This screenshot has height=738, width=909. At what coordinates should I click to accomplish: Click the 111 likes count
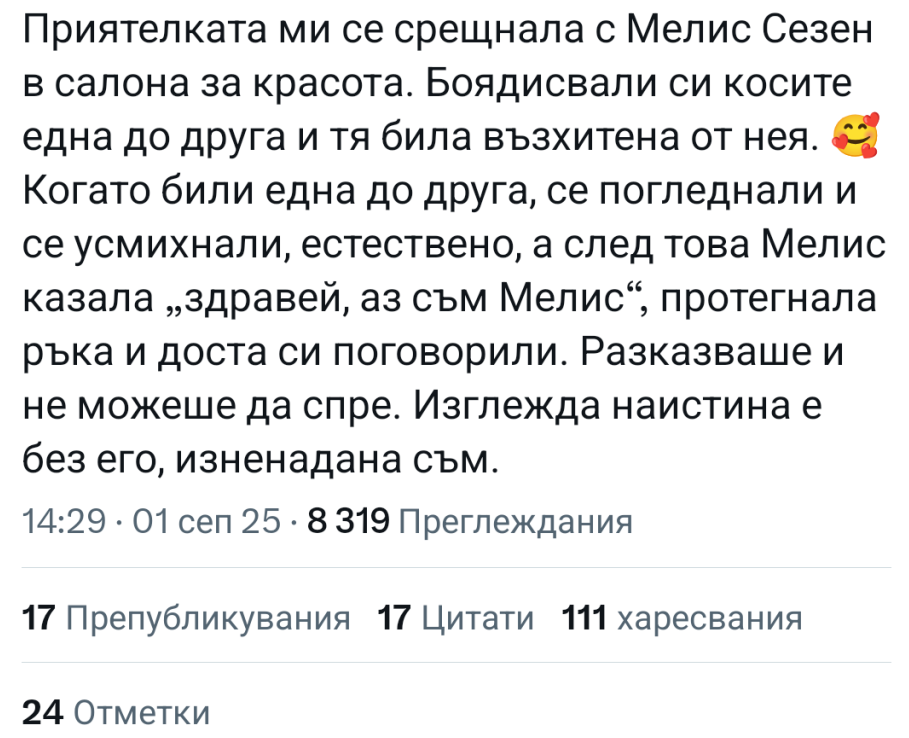[x=585, y=619]
